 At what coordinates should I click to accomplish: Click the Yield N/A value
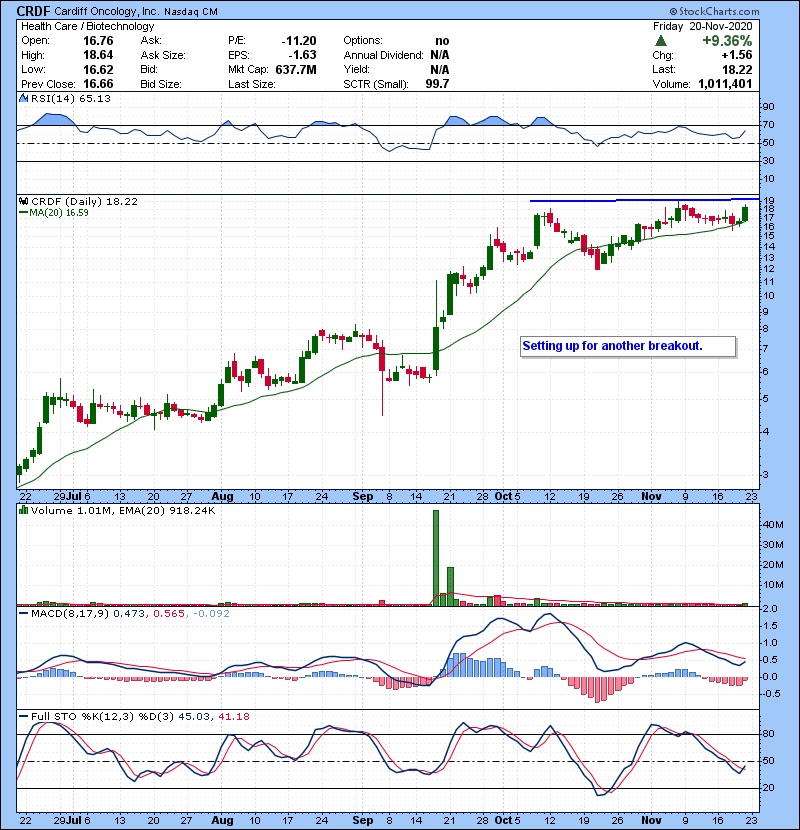tap(439, 69)
